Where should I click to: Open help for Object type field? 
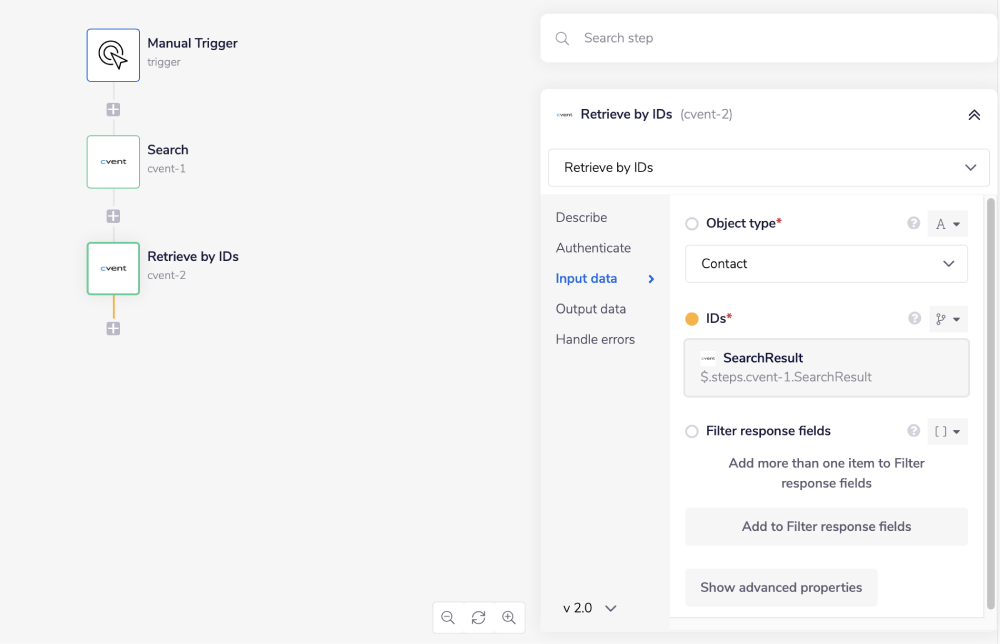(x=913, y=223)
